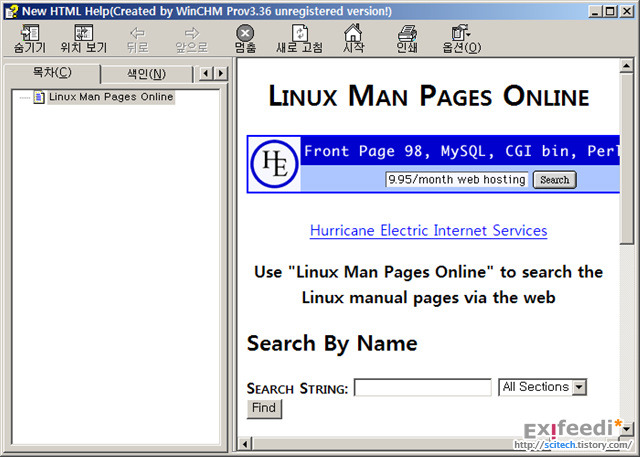Click the Forward (앞으로) arrow icon
This screenshot has height=457, width=640.
click(191, 33)
